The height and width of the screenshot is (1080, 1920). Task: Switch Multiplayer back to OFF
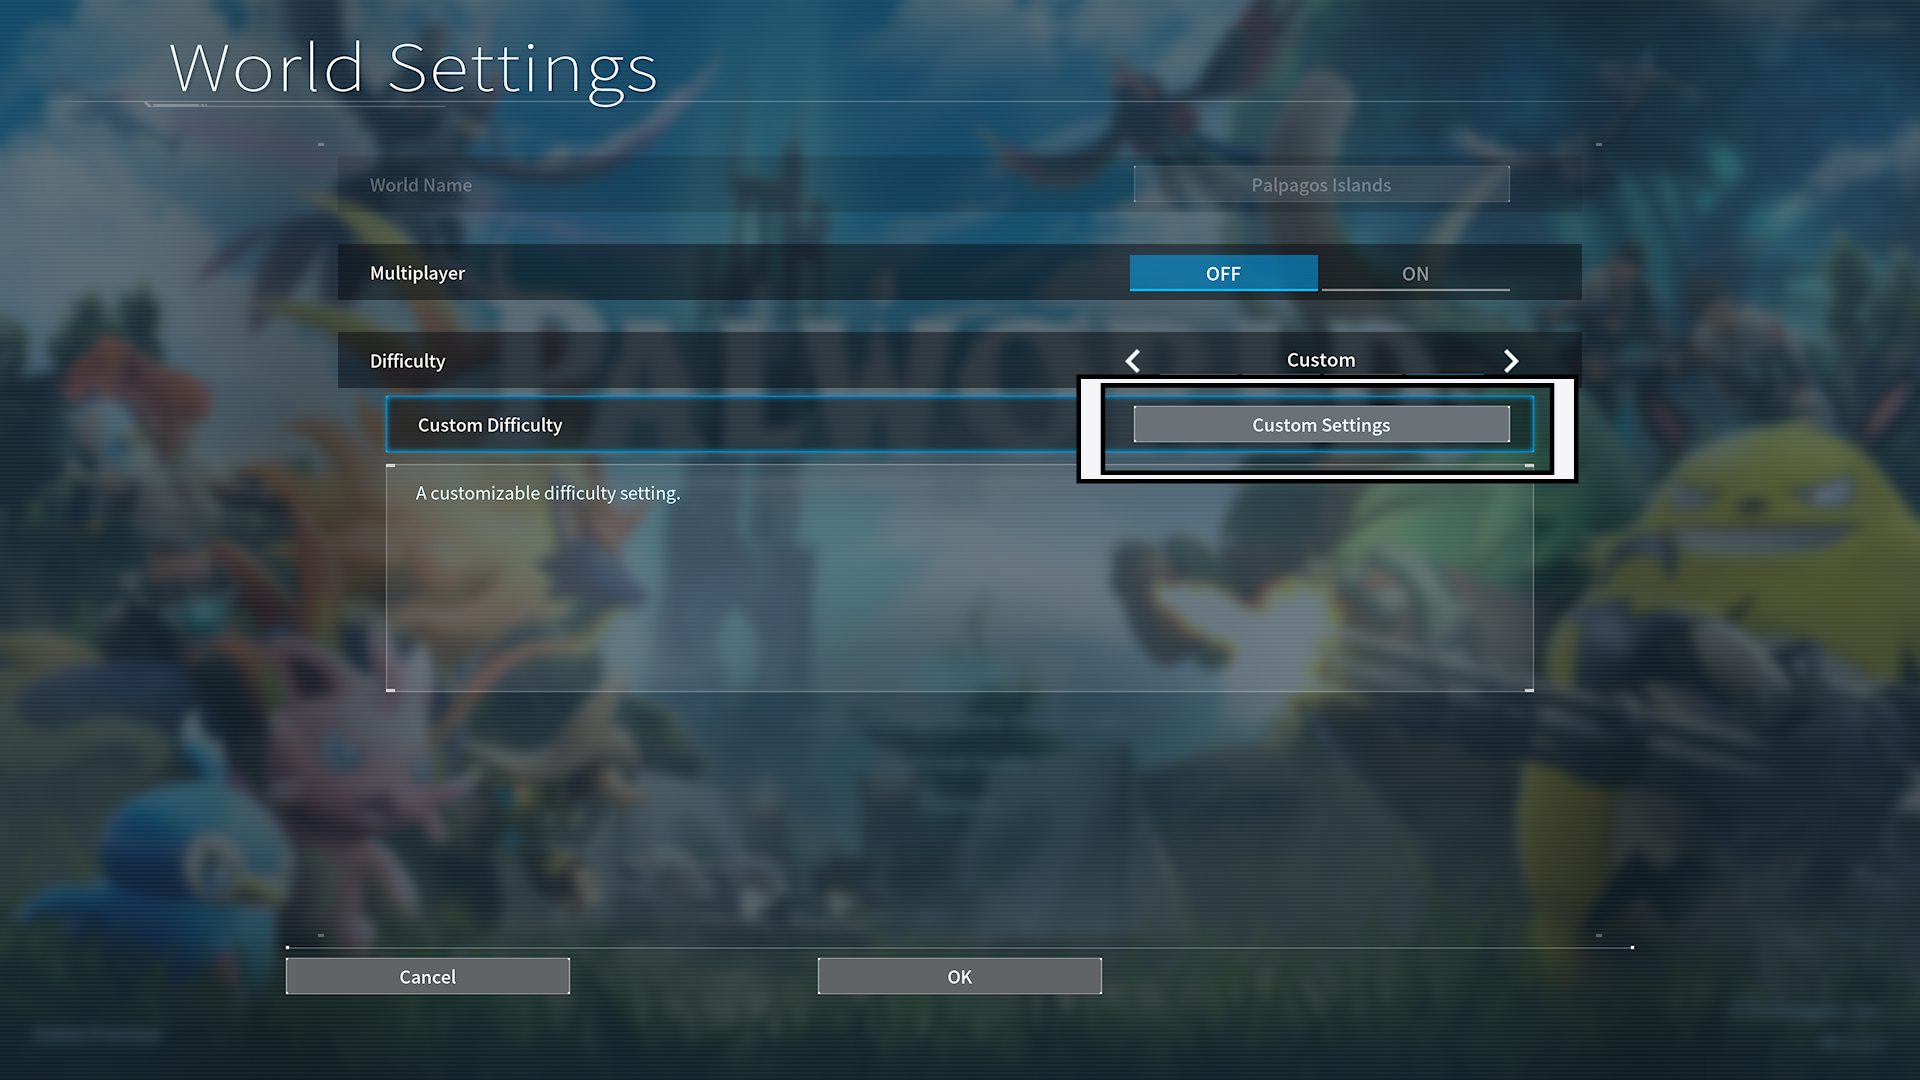click(1223, 273)
